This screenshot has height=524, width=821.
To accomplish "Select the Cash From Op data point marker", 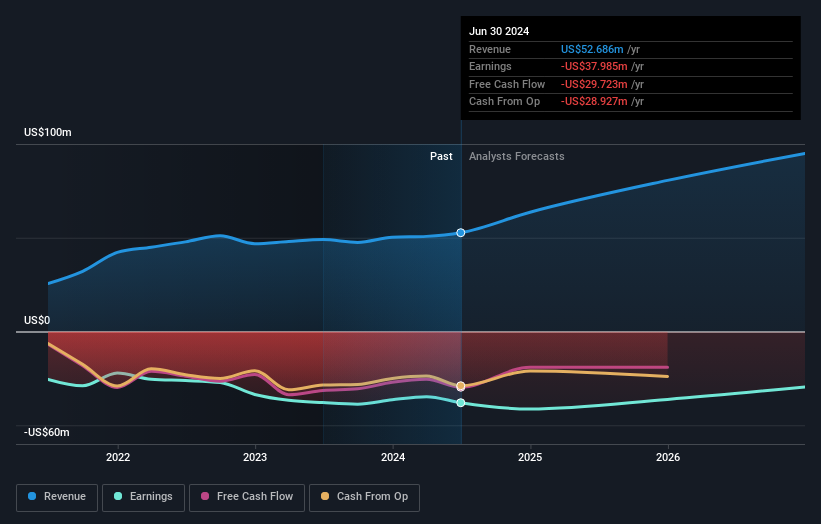I will coord(461,386).
